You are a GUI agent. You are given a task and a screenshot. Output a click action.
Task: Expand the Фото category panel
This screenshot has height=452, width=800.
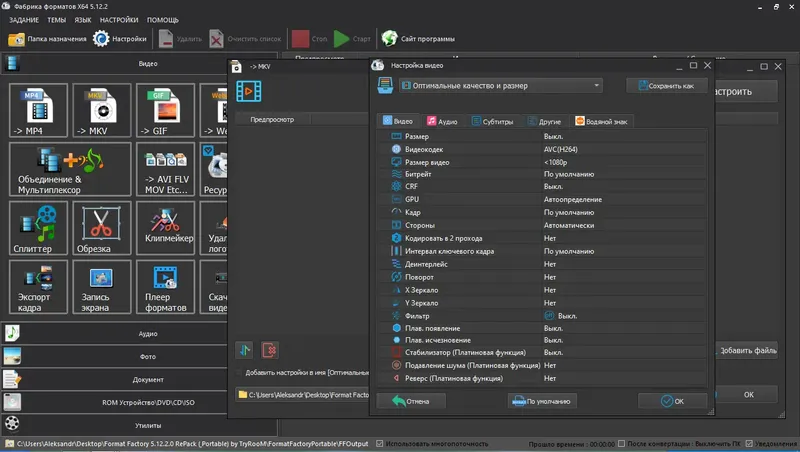[x=115, y=356]
